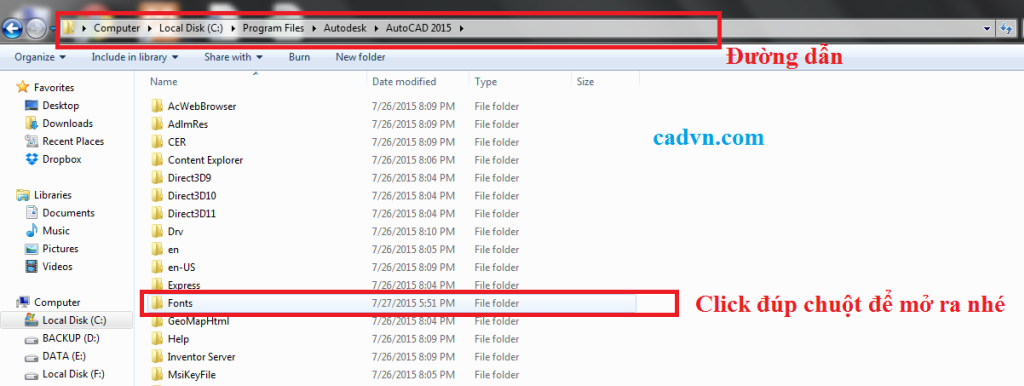This screenshot has height=386, width=1024.
Task: Click the 7/27/2015 5:51 PM date cell
Action: point(413,303)
